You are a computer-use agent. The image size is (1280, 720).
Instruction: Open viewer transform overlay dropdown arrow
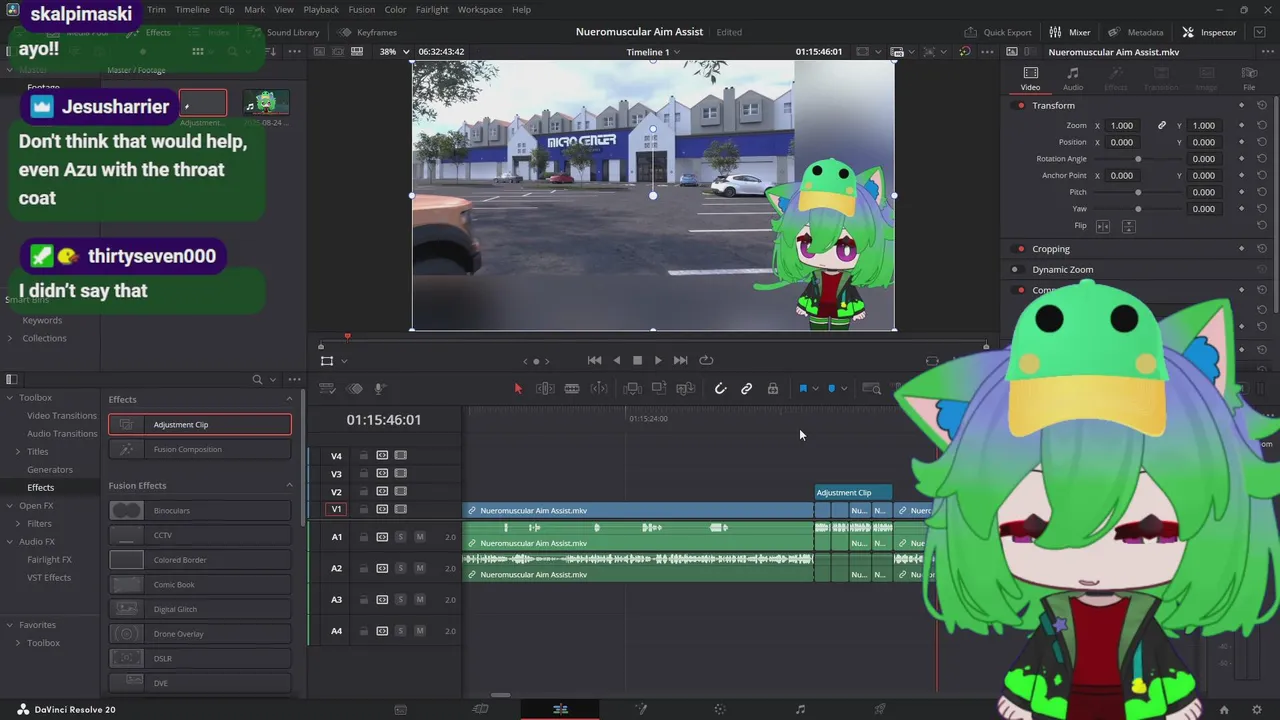(344, 361)
